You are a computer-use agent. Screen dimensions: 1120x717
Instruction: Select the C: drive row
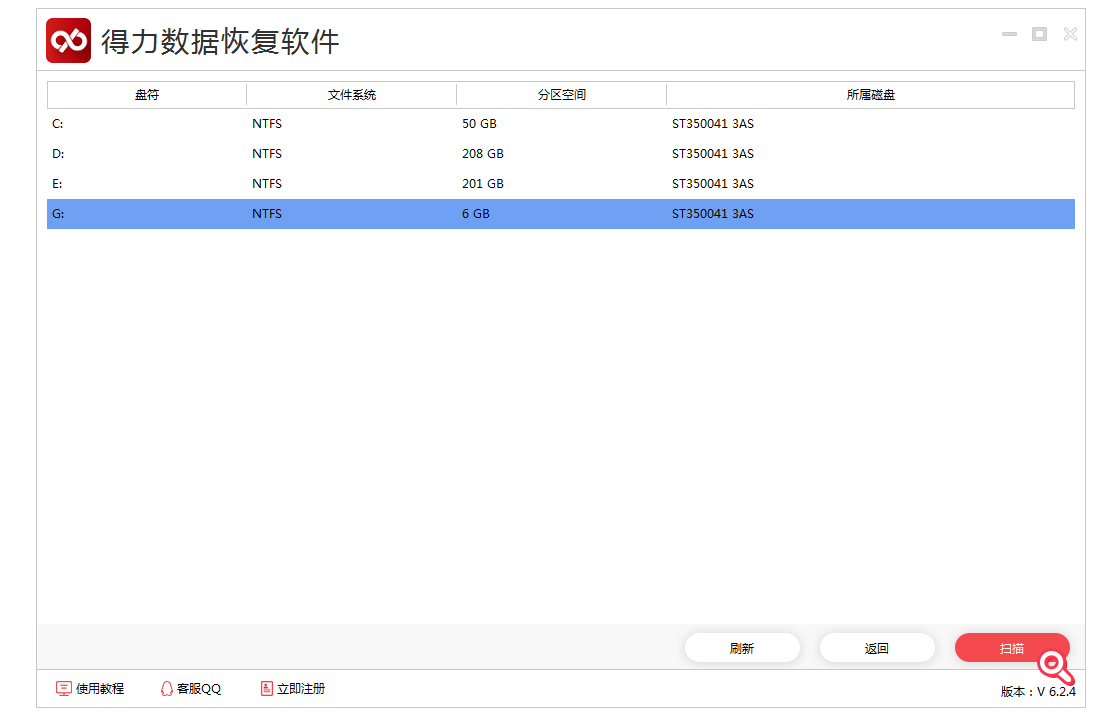tap(561, 124)
